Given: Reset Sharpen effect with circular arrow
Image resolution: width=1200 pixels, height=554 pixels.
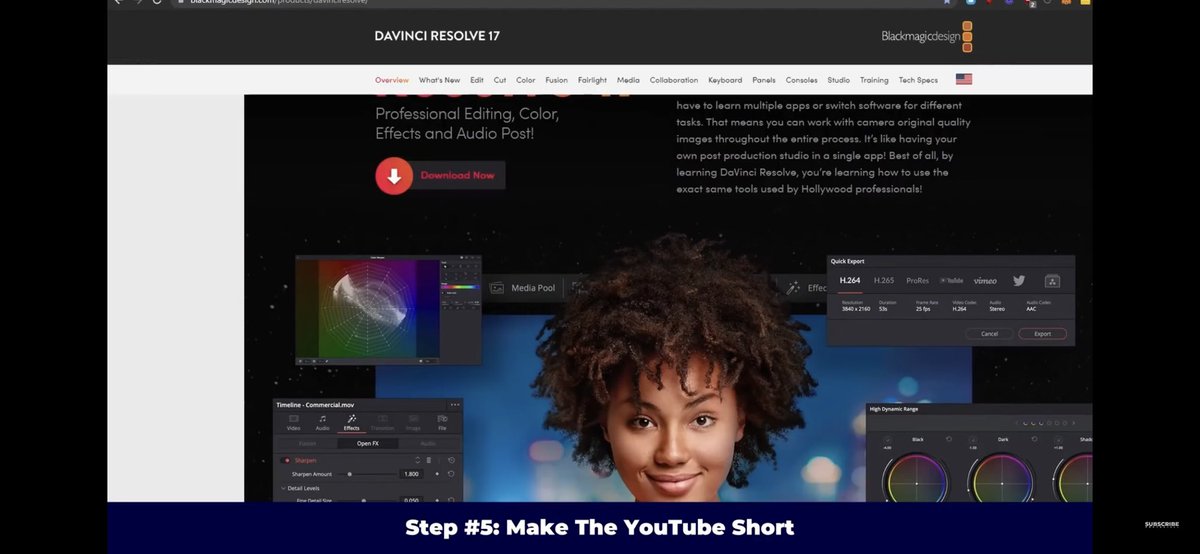Looking at the screenshot, I should click(x=451, y=460).
